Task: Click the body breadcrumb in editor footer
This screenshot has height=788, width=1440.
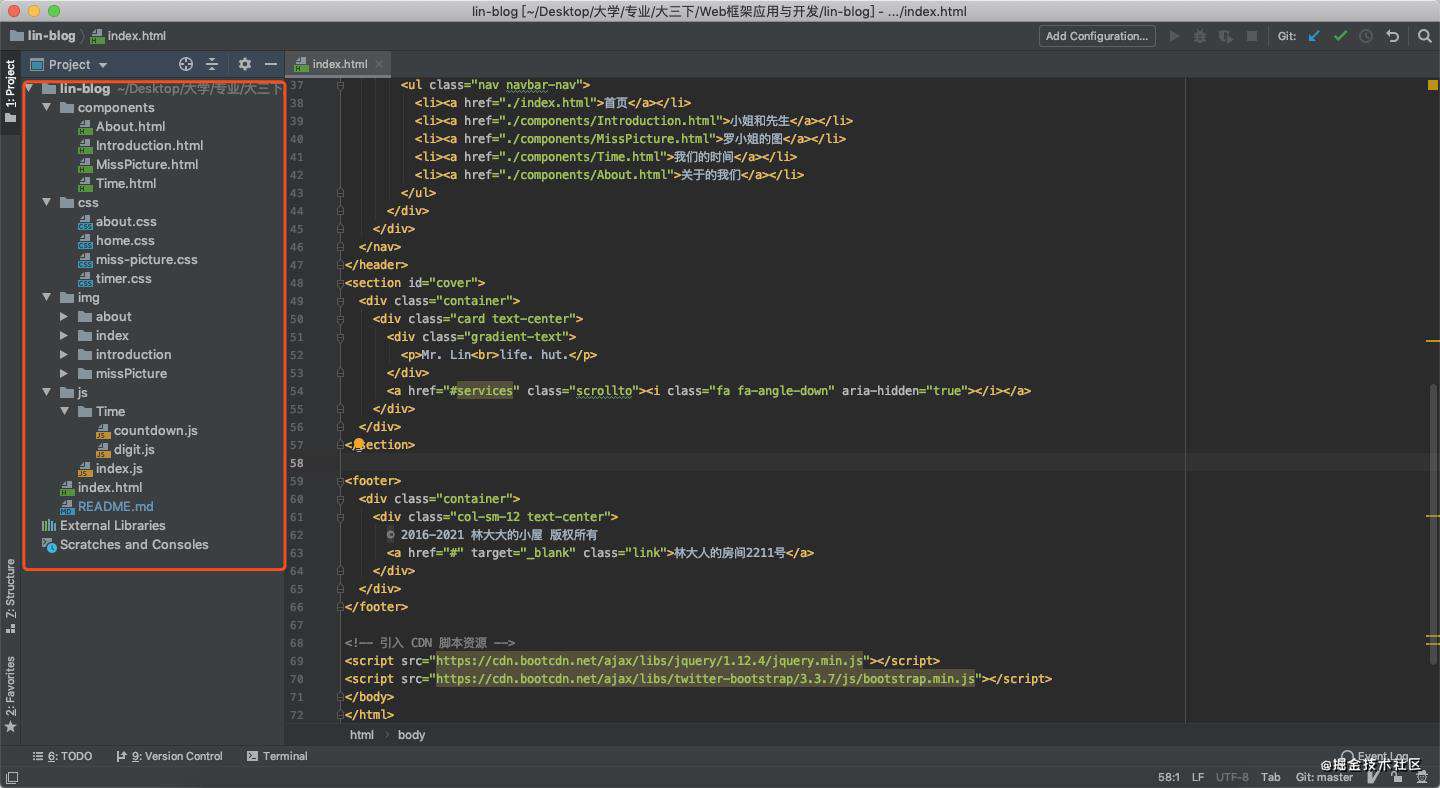Action: [x=411, y=734]
